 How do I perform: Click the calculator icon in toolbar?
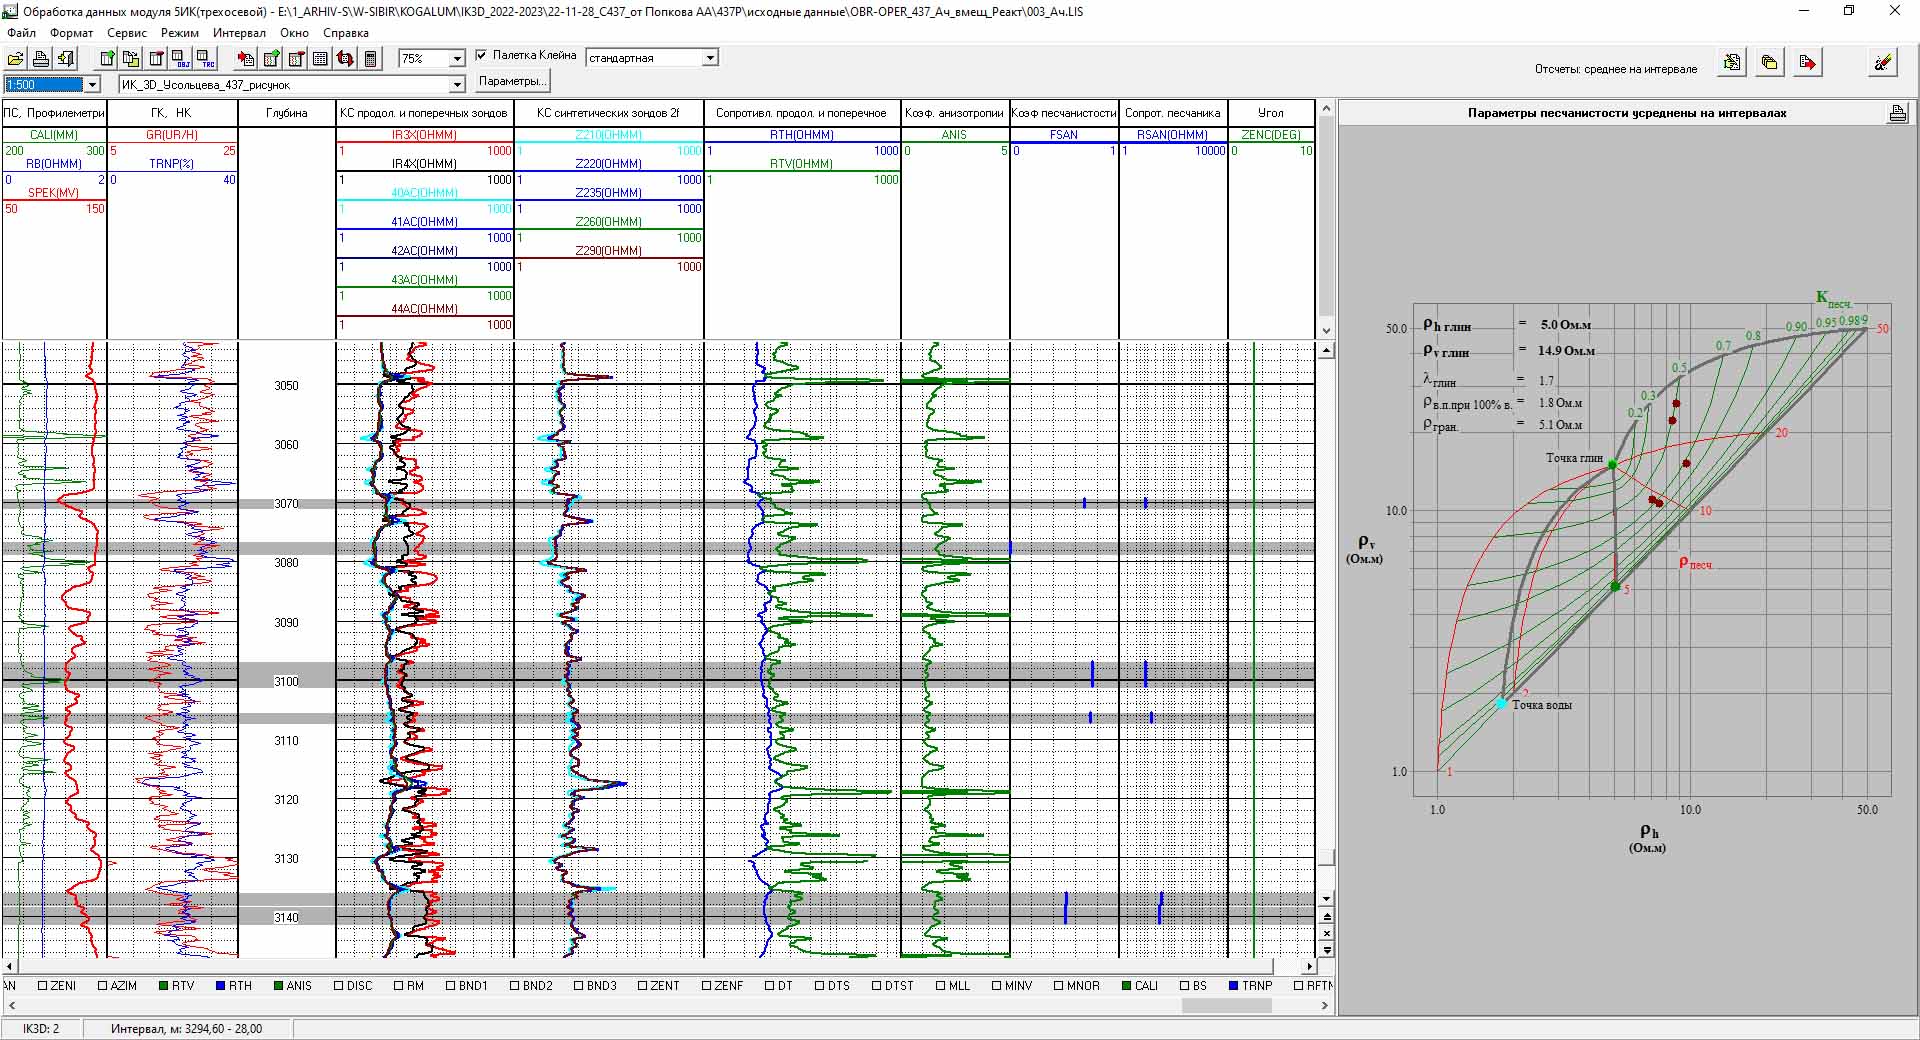(370, 59)
